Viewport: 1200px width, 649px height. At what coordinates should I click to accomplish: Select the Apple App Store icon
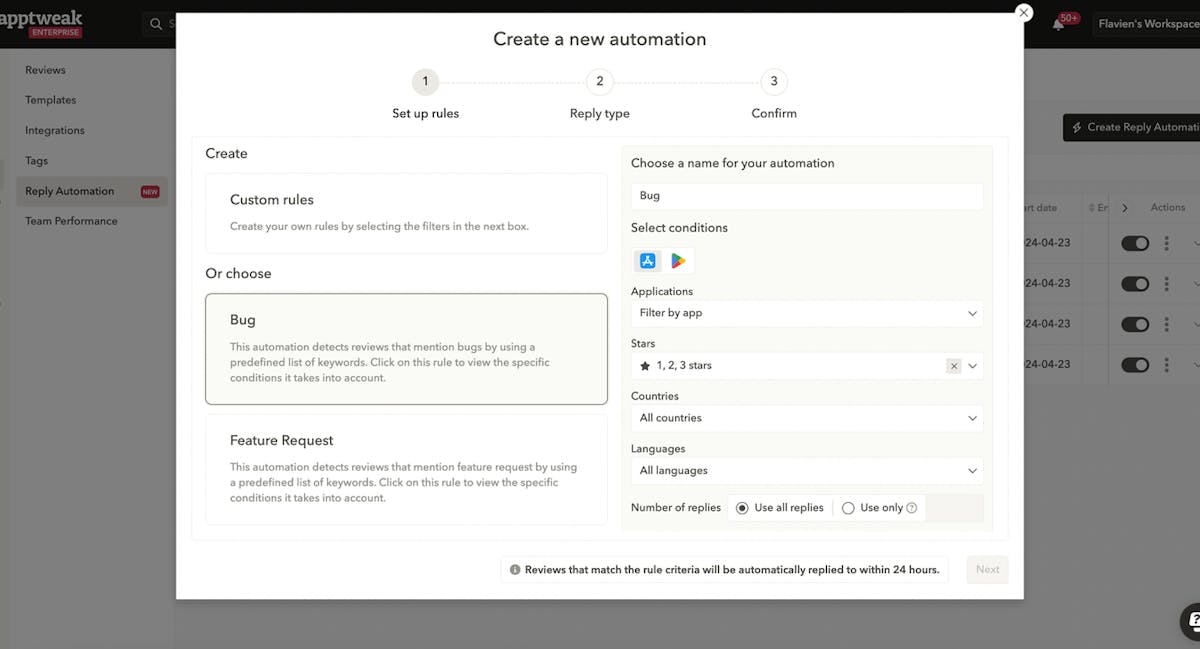(x=648, y=261)
